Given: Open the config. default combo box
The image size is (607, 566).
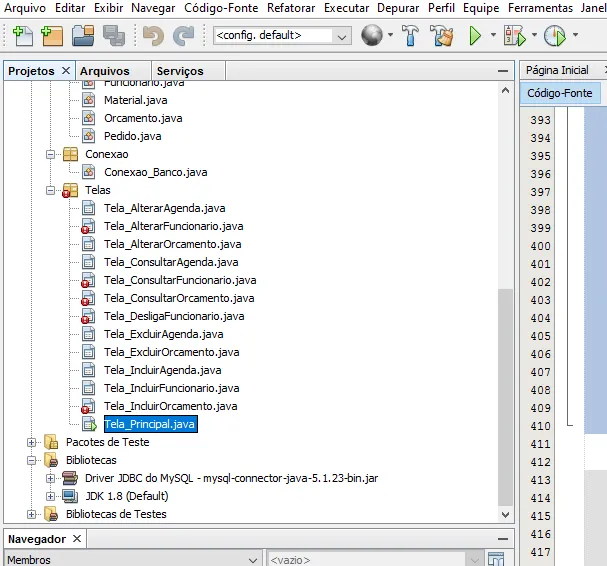Looking at the screenshot, I should [x=282, y=36].
